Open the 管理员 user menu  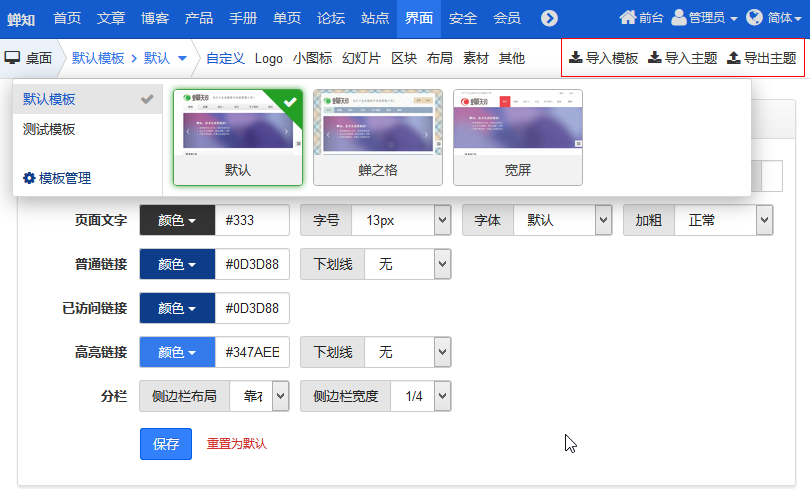pos(704,18)
